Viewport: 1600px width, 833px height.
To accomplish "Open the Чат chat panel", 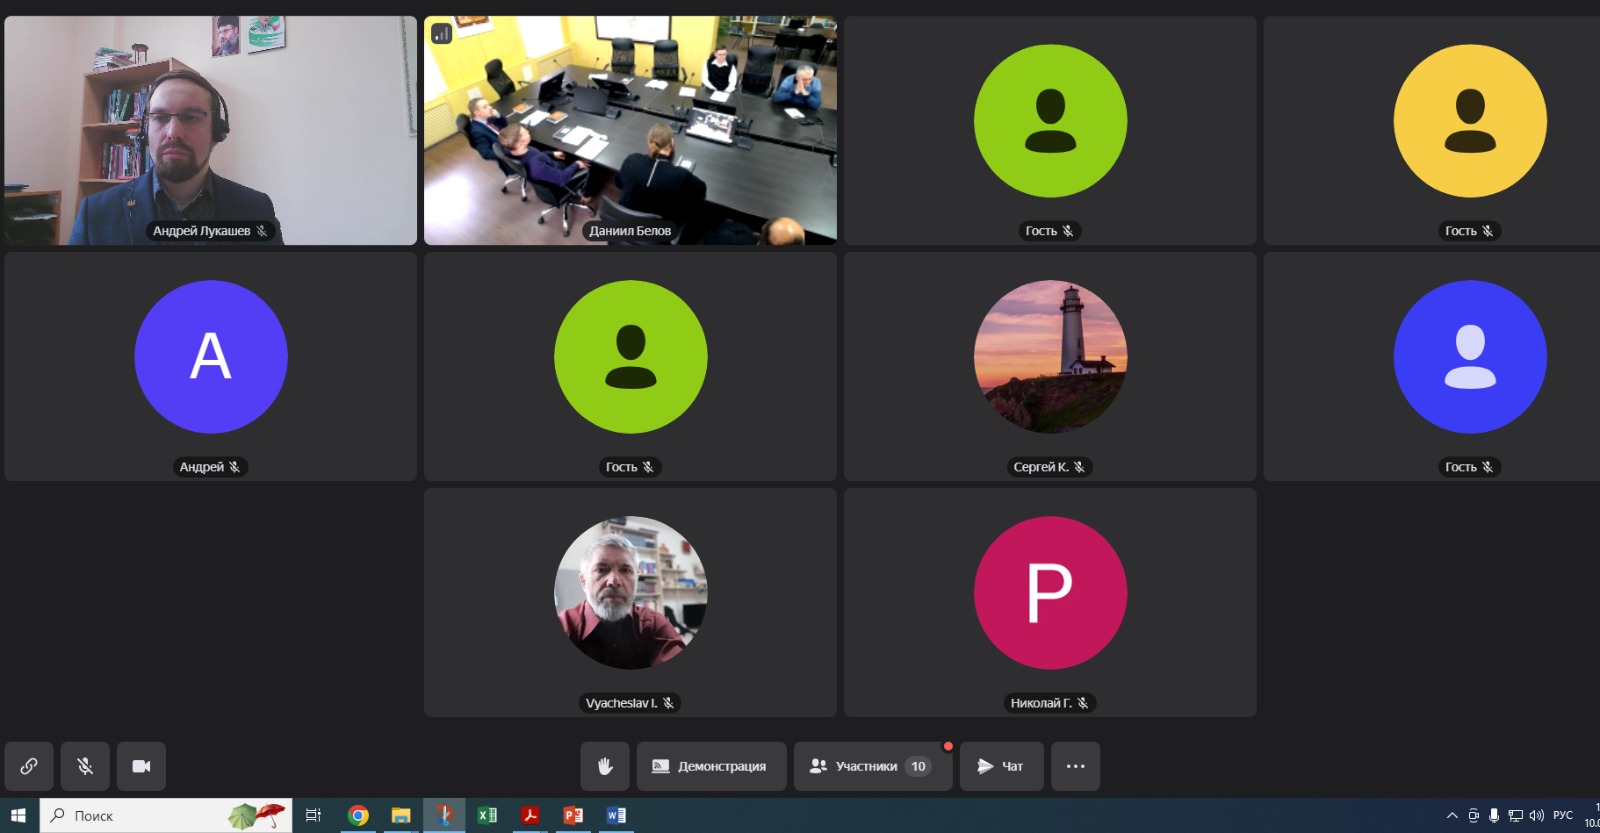I will [x=1001, y=766].
